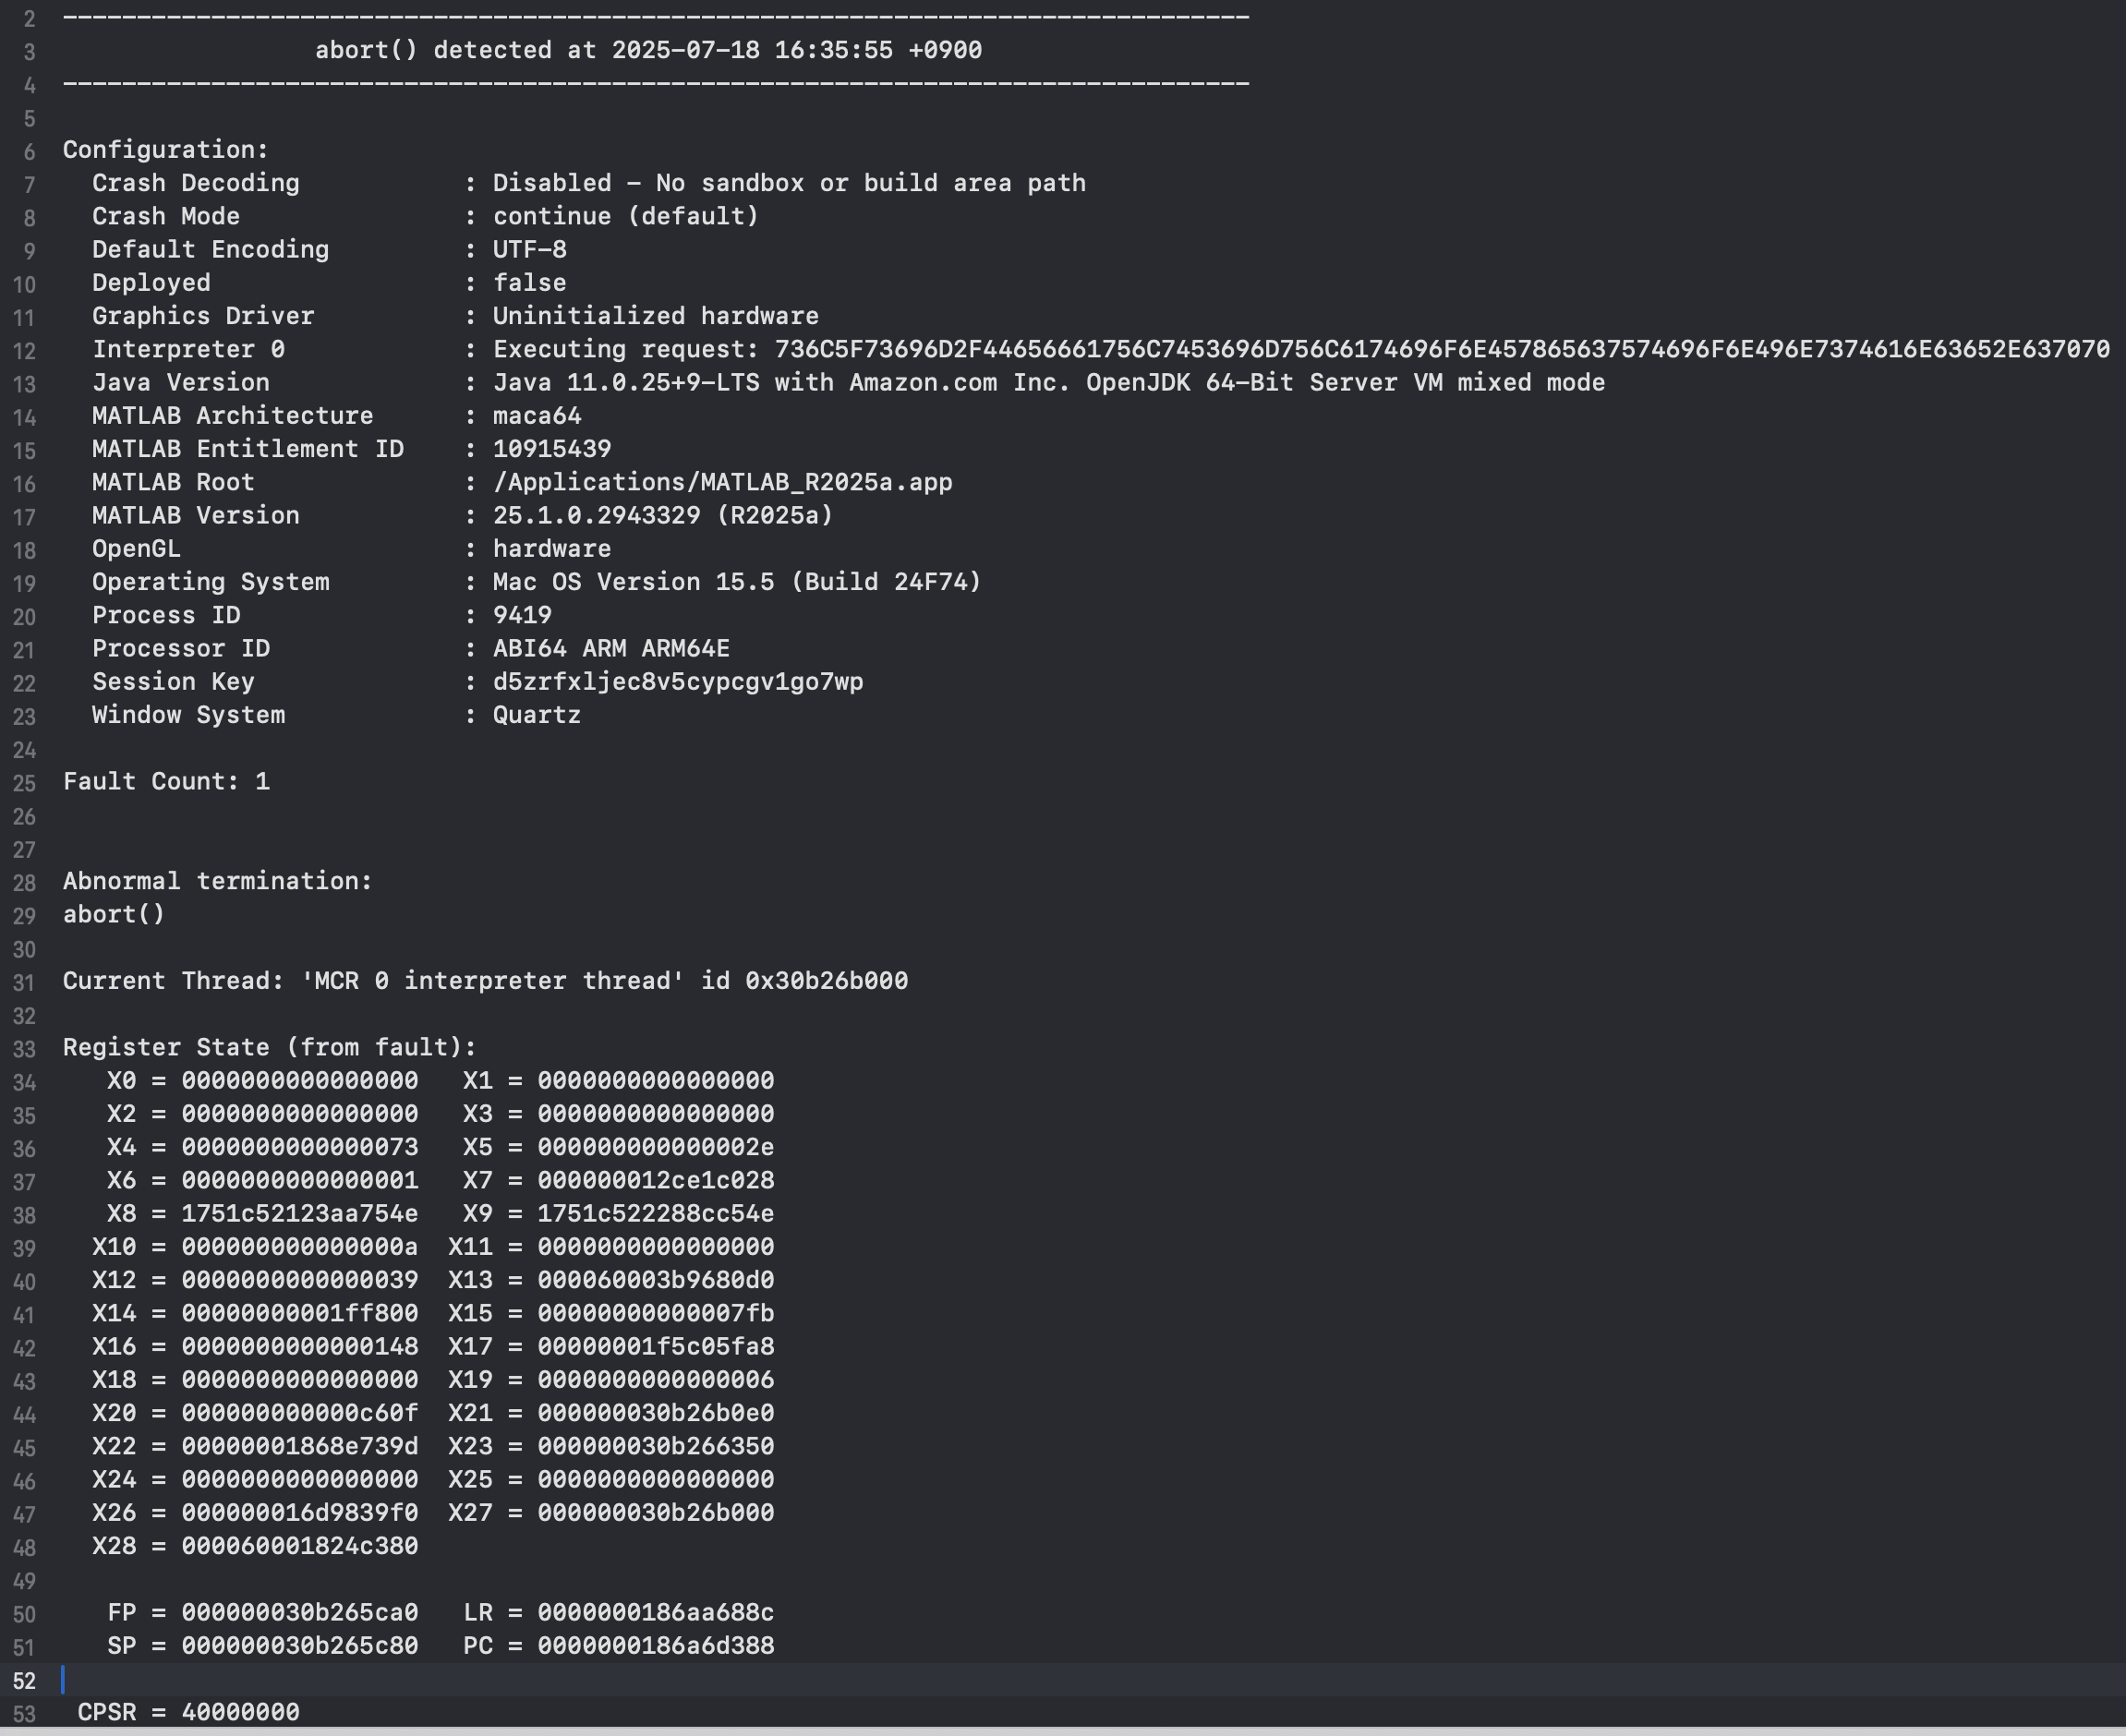Click the 'Abnormal termination:' text

217,881
